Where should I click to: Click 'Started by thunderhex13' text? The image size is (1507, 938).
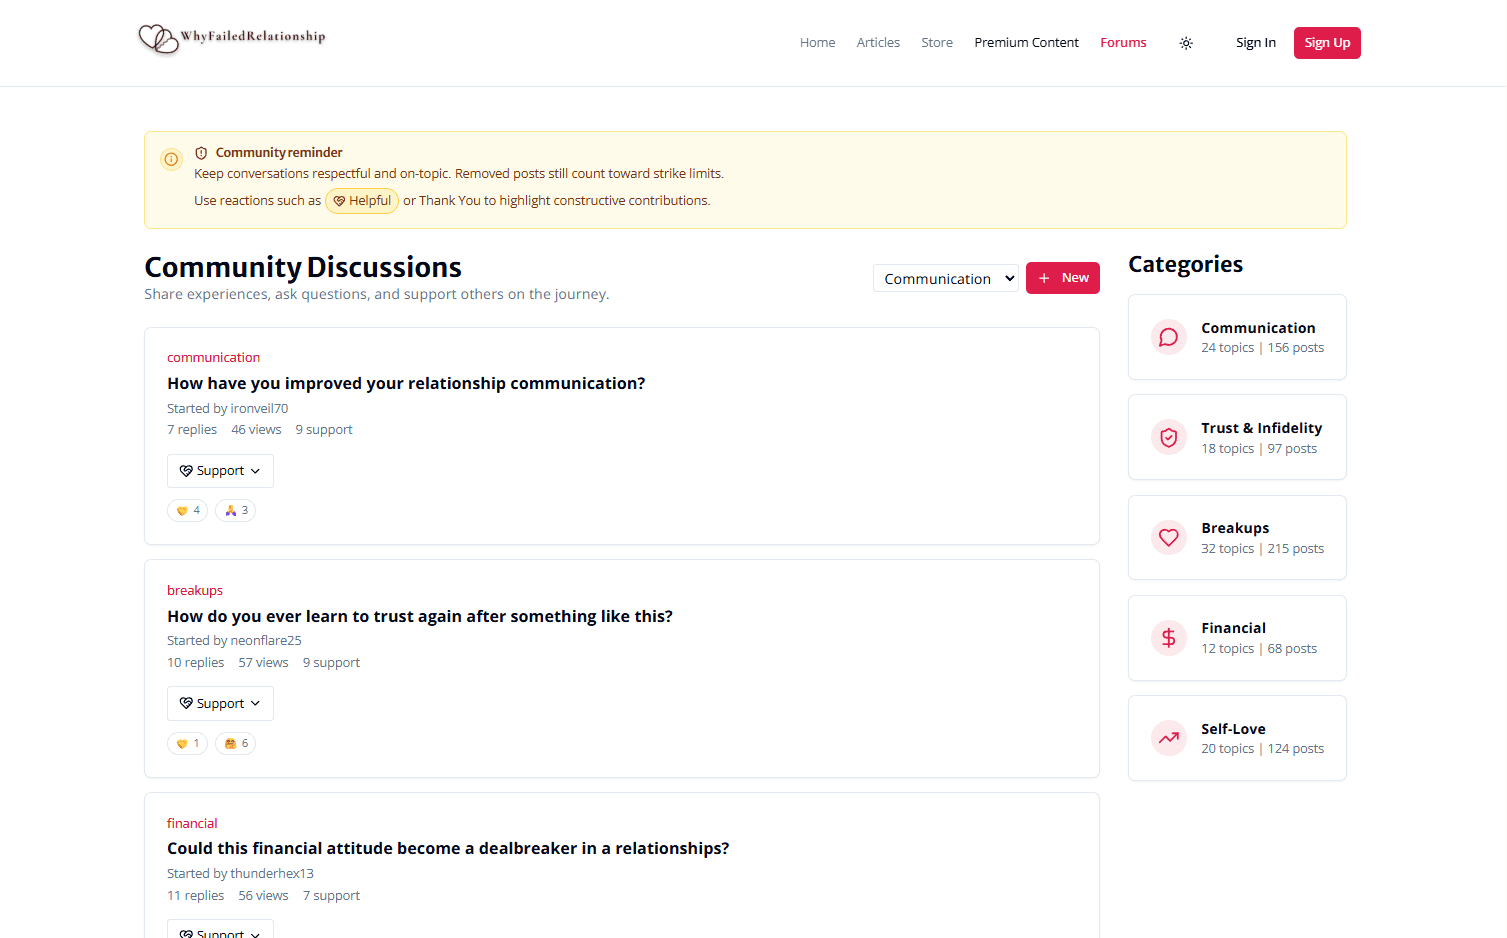pyautogui.click(x=240, y=874)
